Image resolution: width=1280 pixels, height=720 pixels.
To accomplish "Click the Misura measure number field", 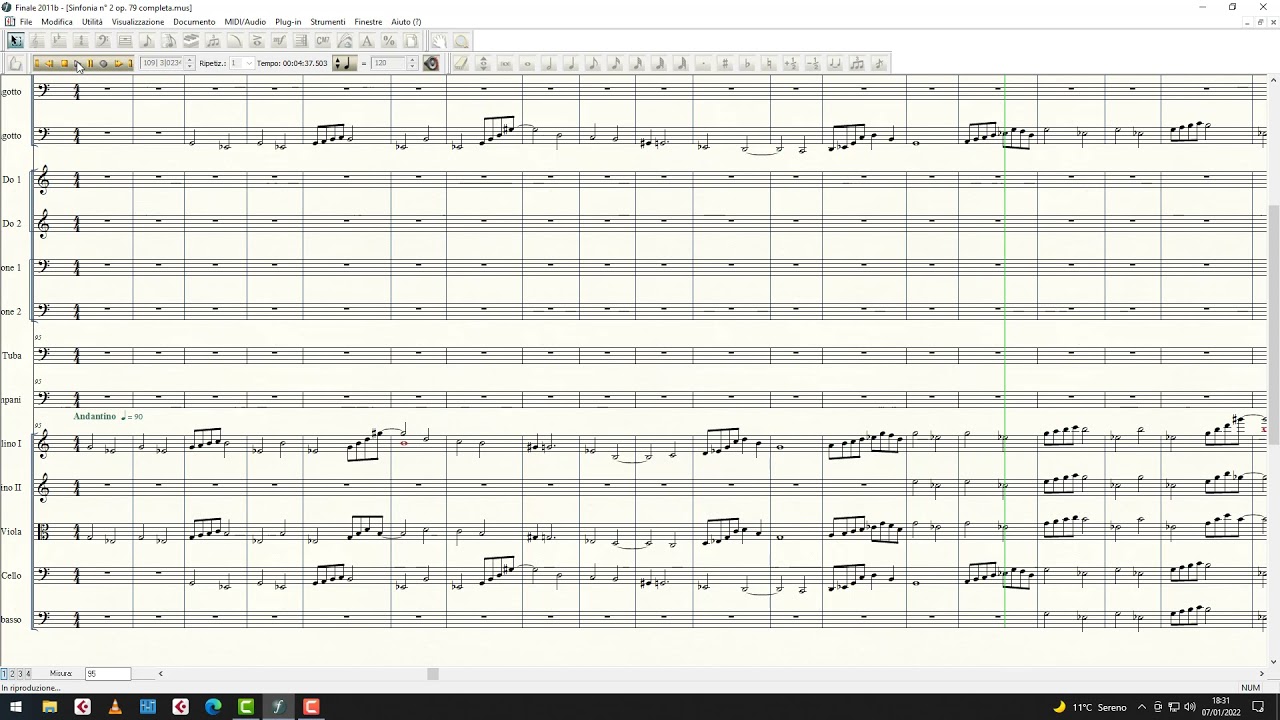I will click(107, 674).
